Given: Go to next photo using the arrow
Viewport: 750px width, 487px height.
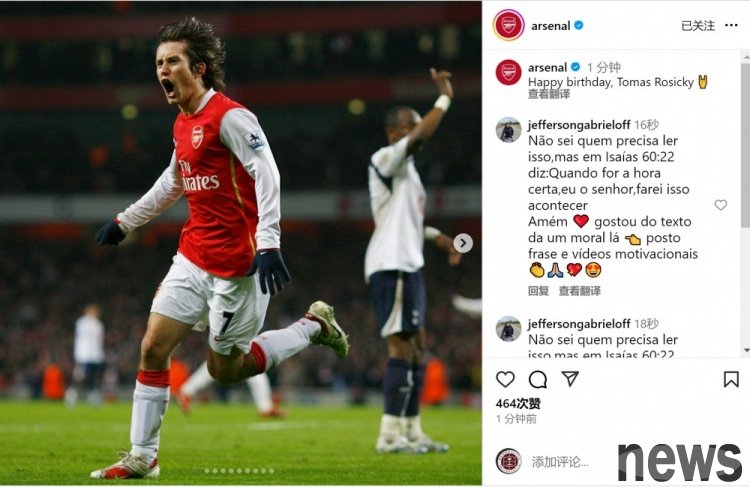Looking at the screenshot, I should pos(463,243).
